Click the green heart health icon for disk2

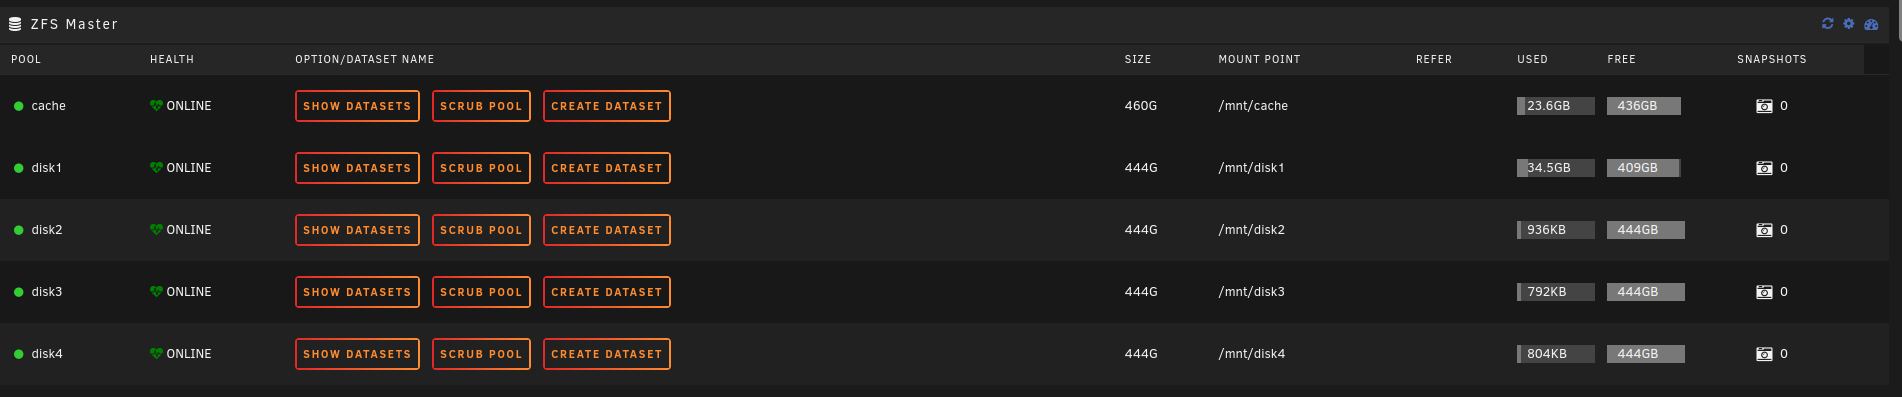coord(156,230)
